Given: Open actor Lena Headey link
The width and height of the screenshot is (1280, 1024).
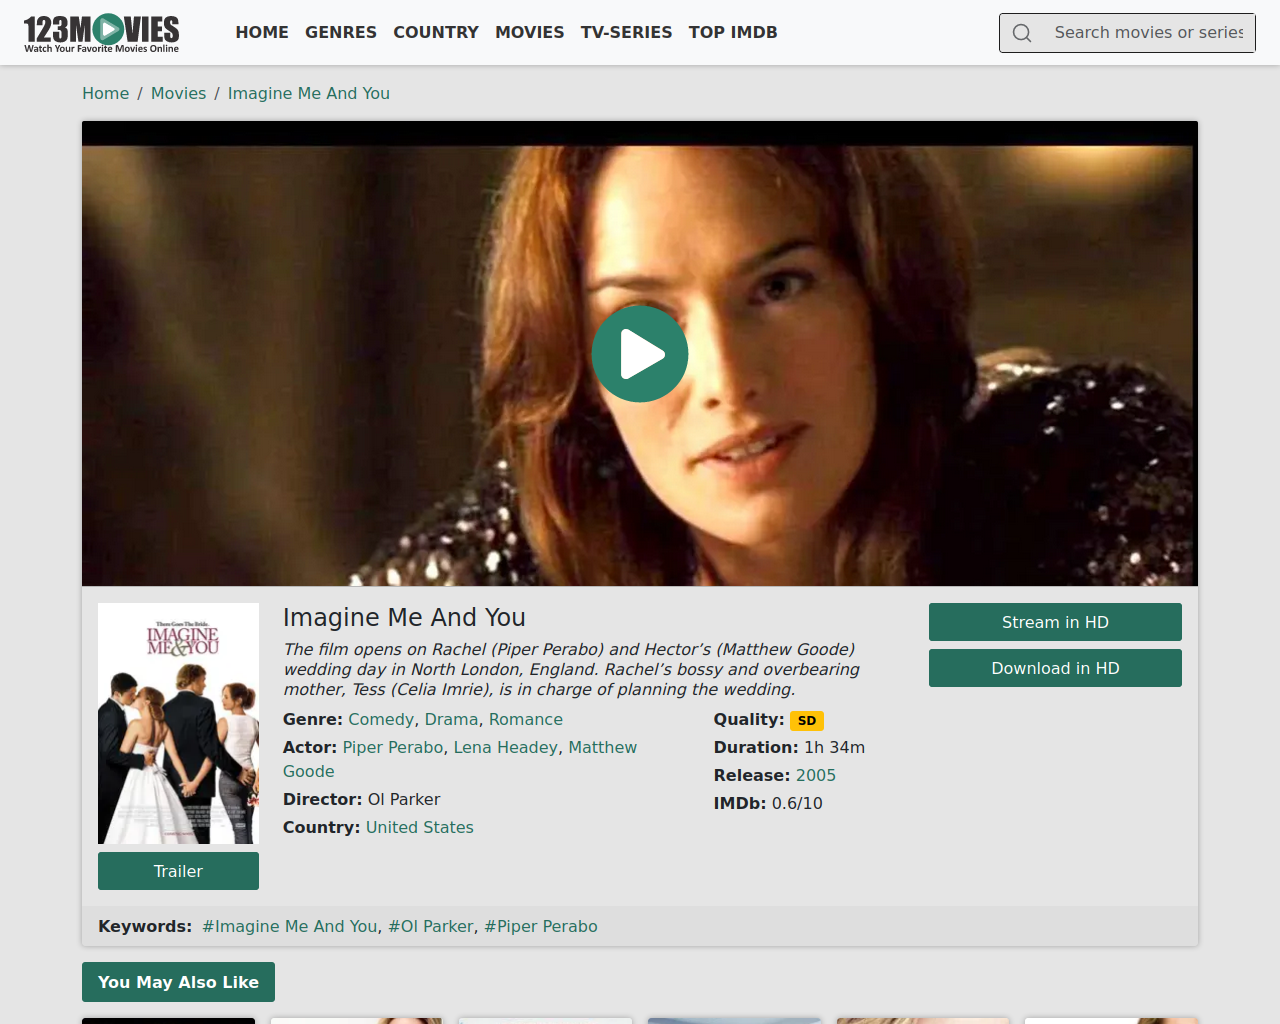Looking at the screenshot, I should click(x=506, y=747).
